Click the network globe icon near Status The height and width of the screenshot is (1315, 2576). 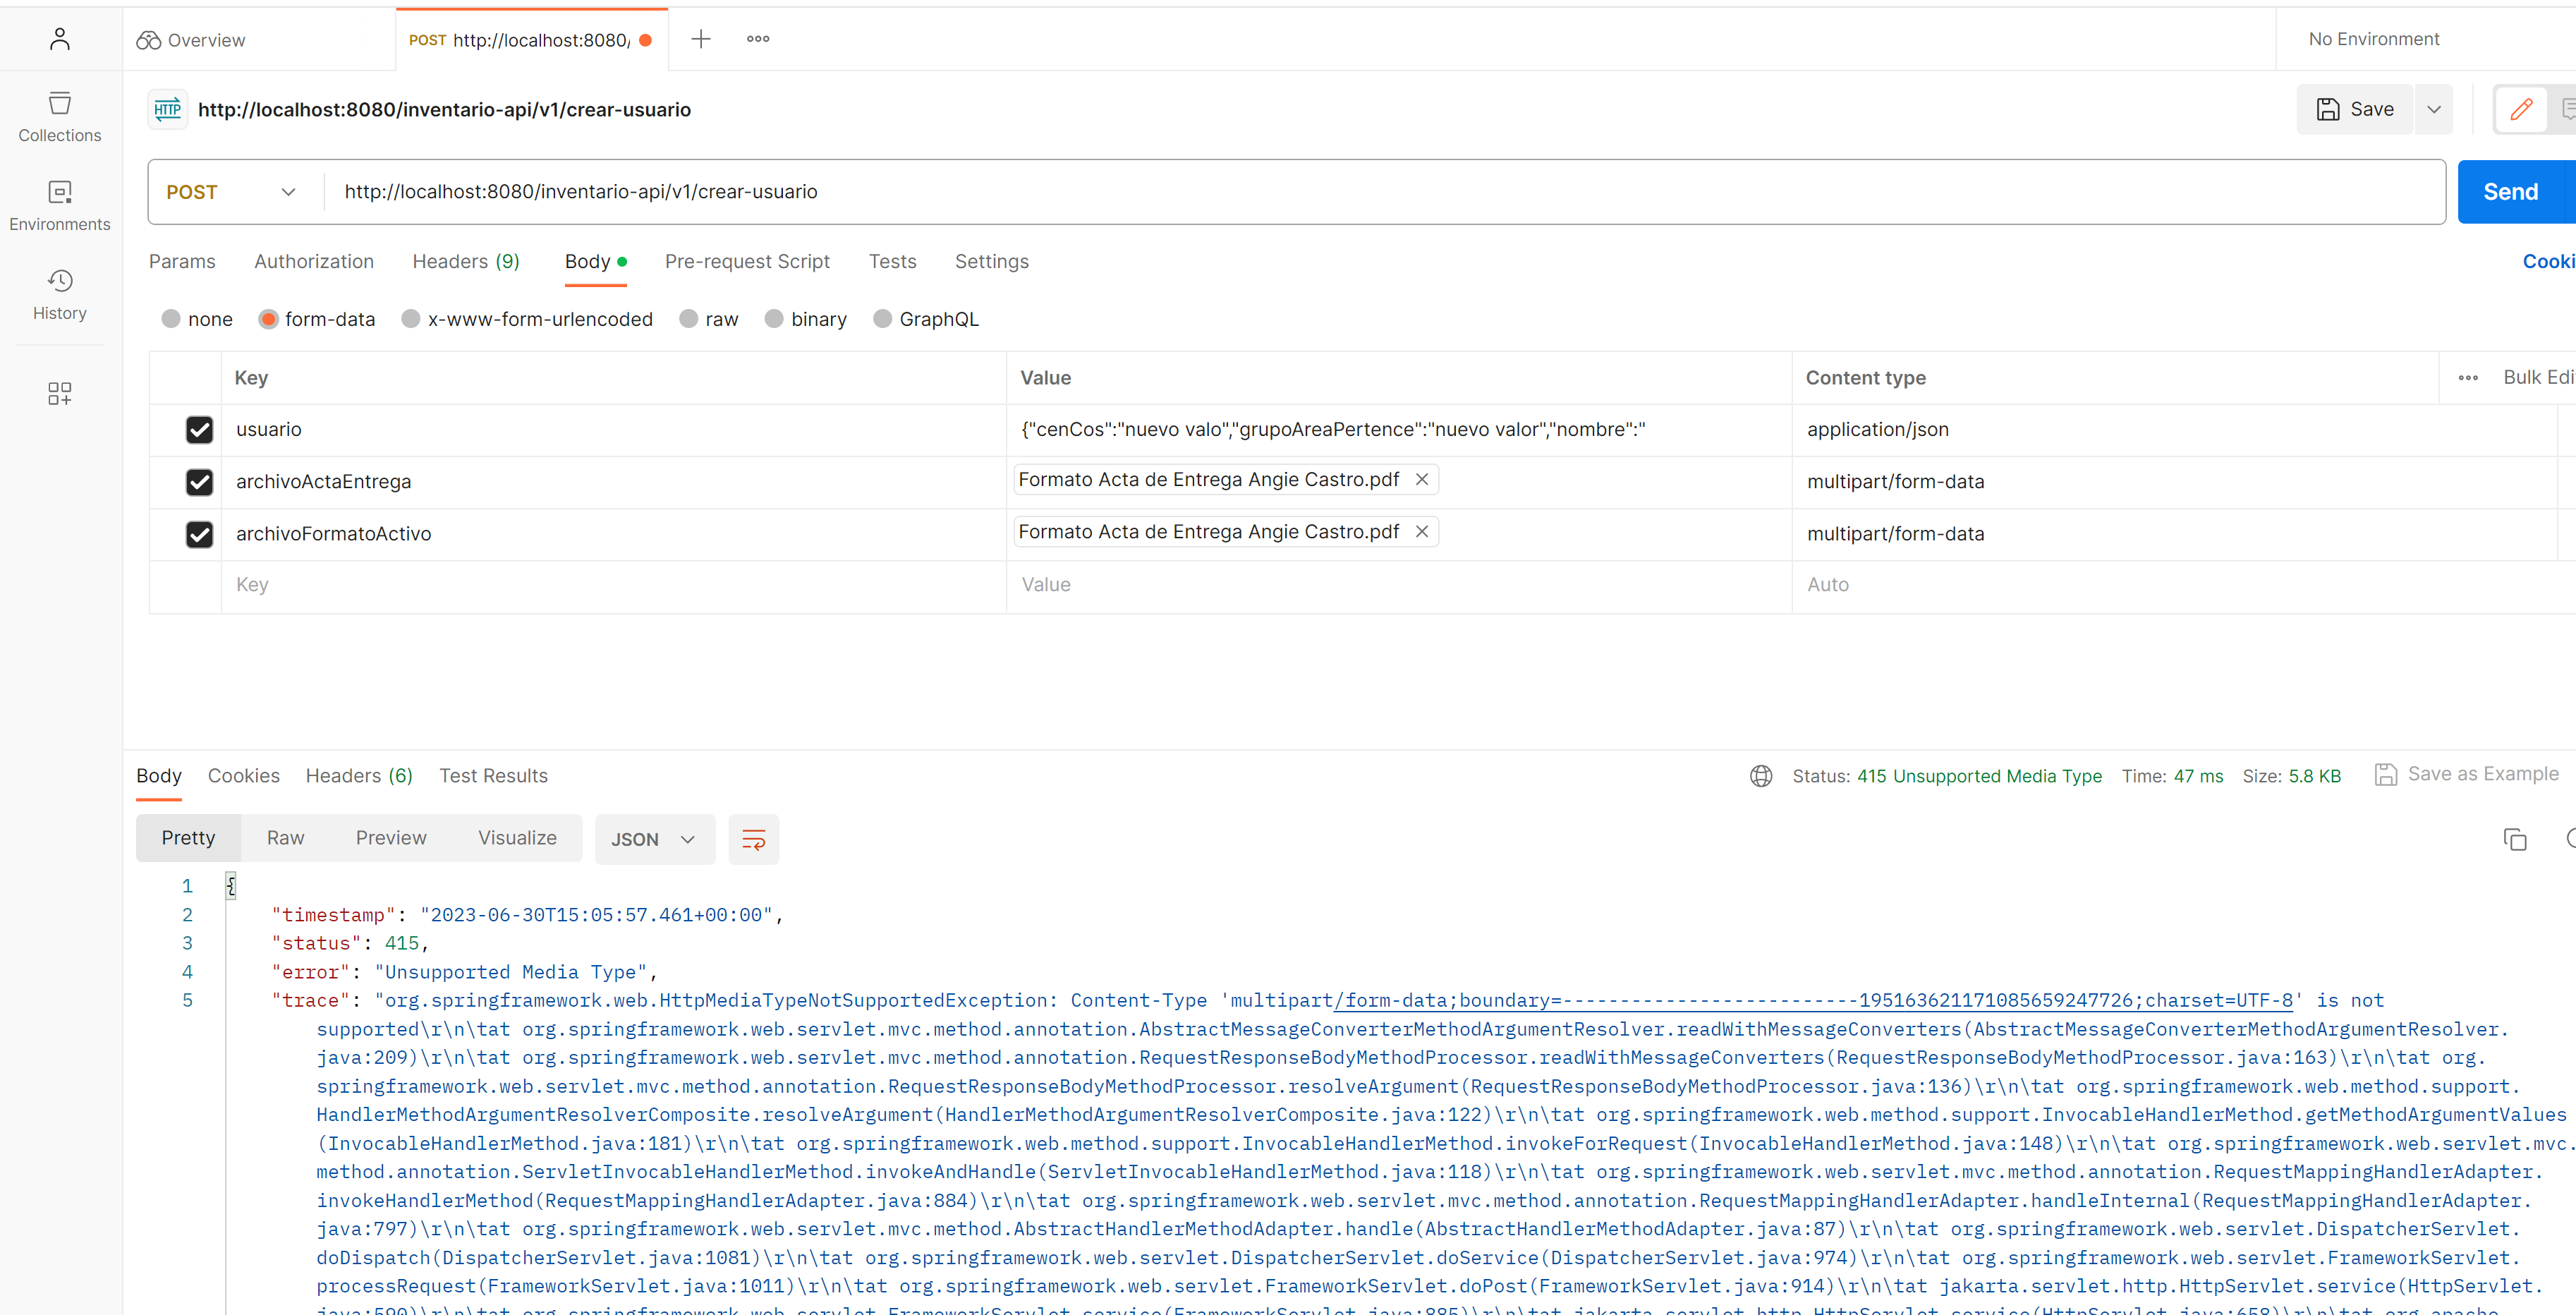[x=1761, y=776]
